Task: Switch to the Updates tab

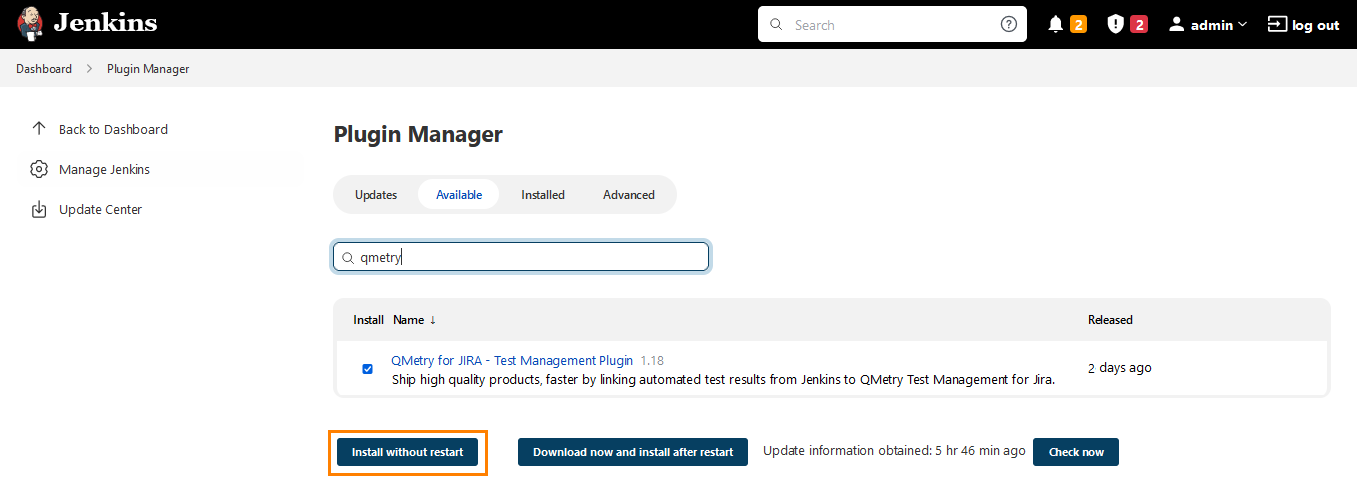Action: (376, 195)
